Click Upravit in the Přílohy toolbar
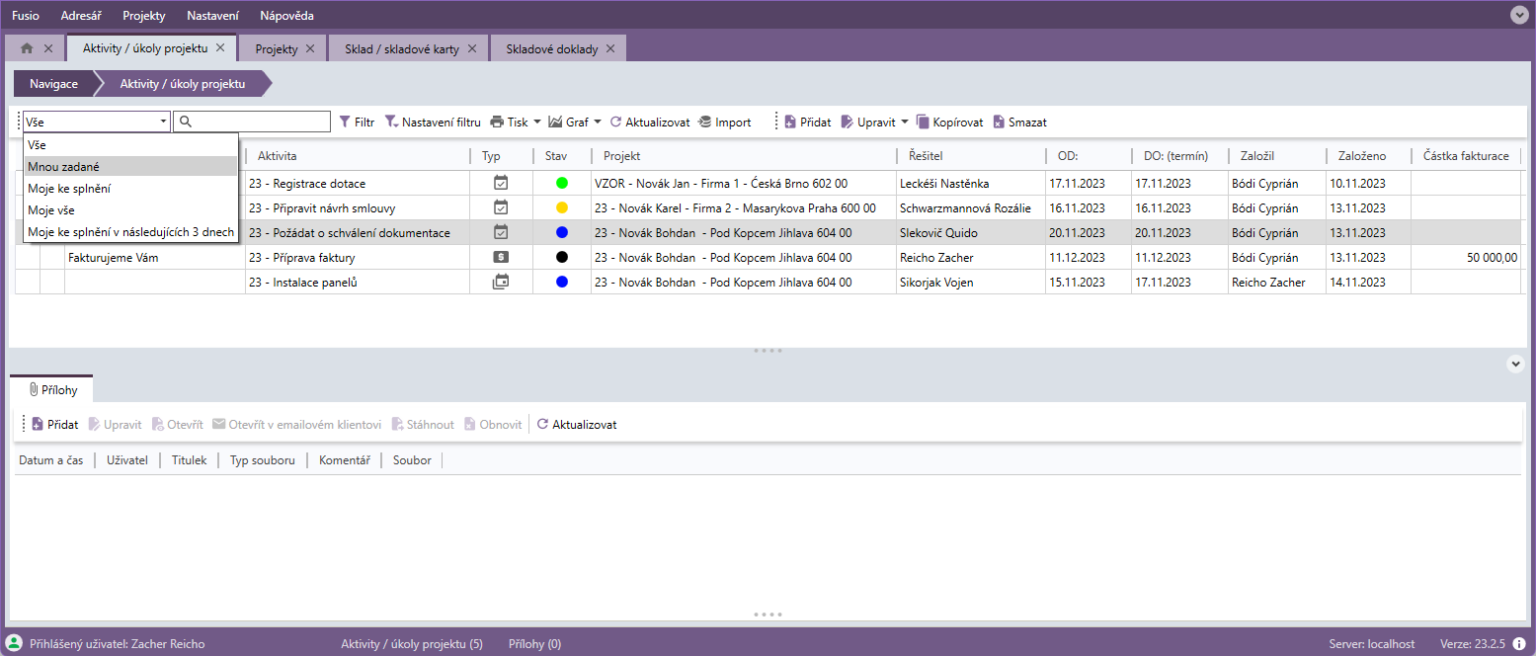The image size is (1536, 656). [115, 425]
